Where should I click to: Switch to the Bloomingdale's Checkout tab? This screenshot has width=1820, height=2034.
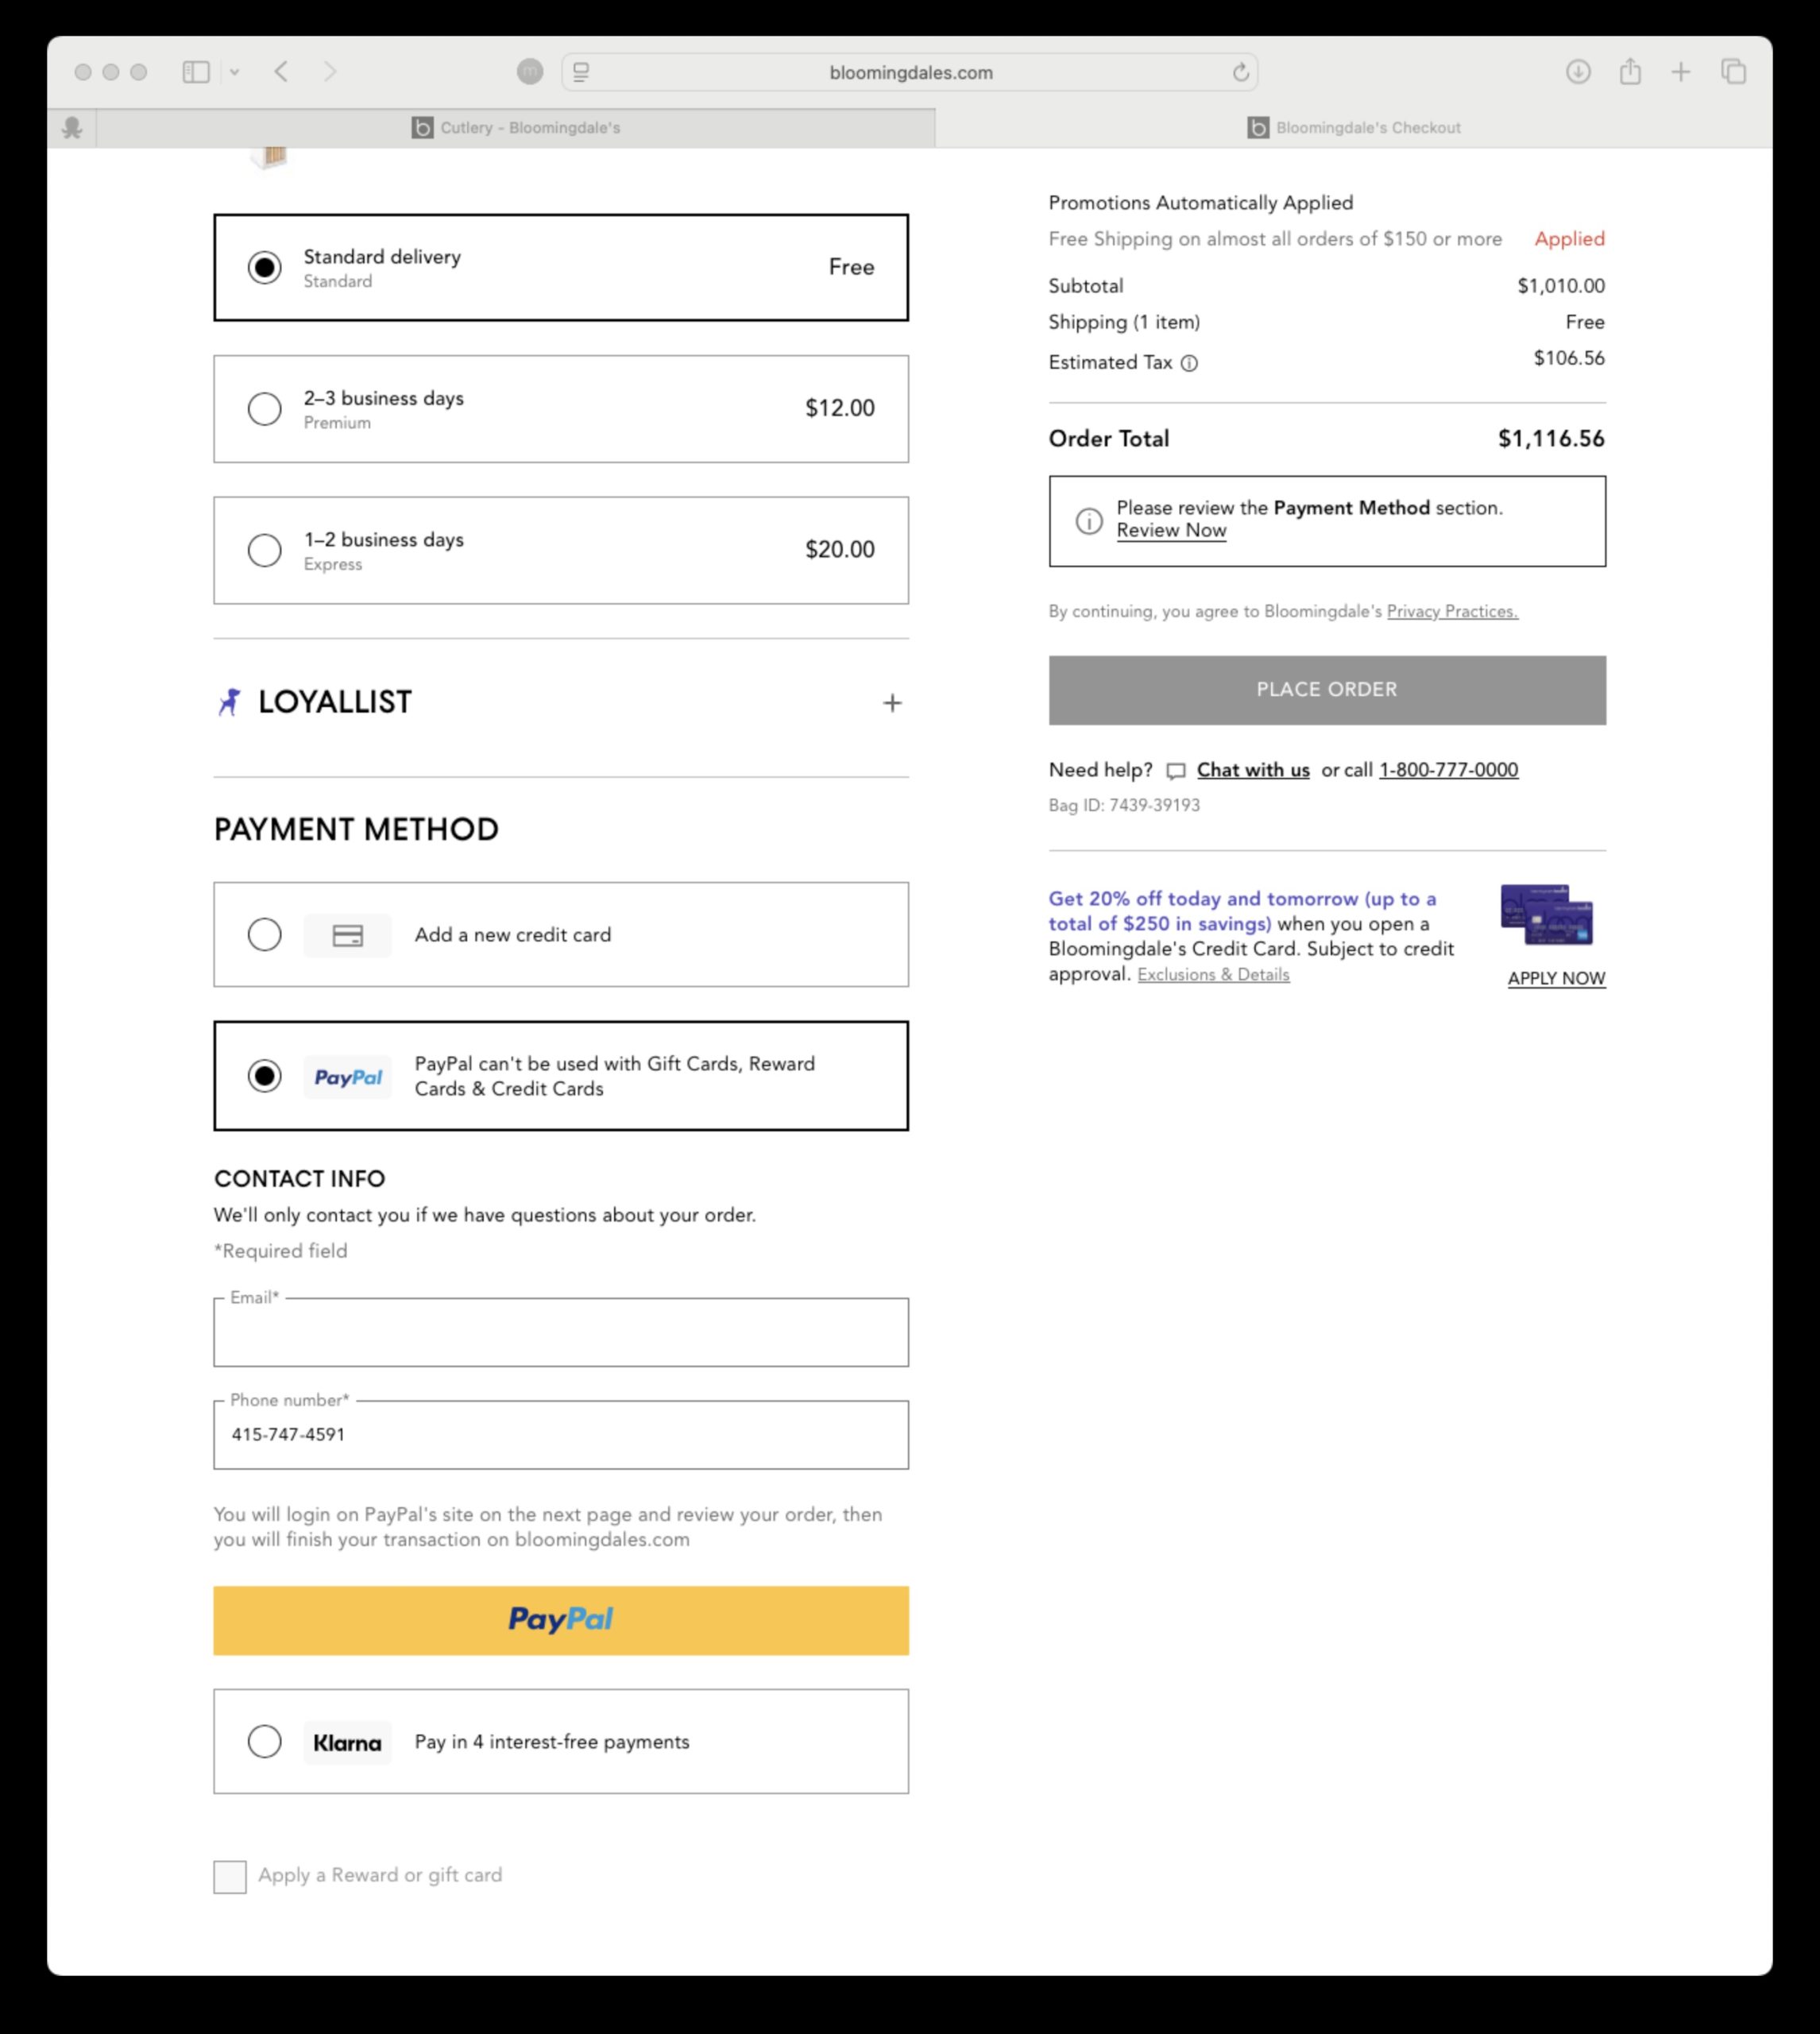1354,128
